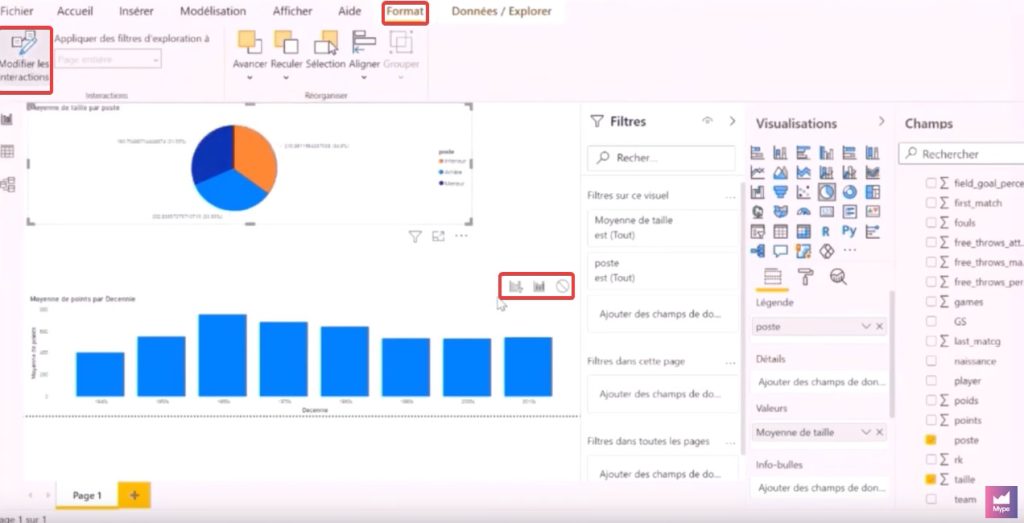Open the Page entière combo box
Screen dimensions: 1024x523
(x=108, y=59)
